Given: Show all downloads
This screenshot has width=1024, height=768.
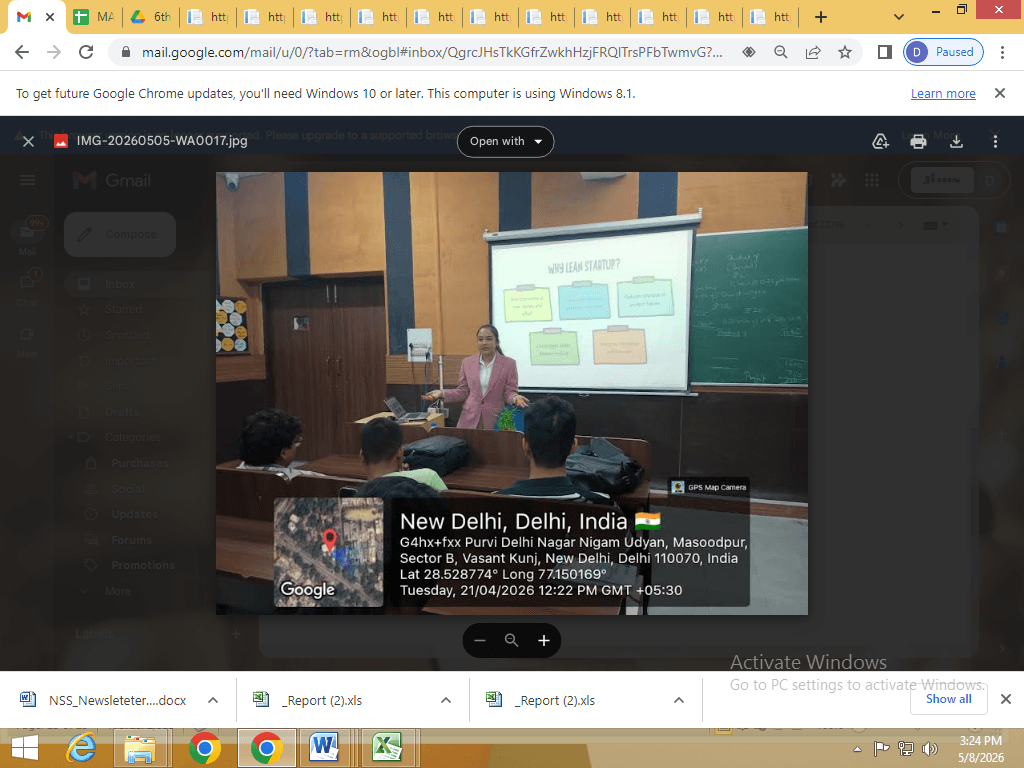Looking at the screenshot, I should tap(948, 699).
